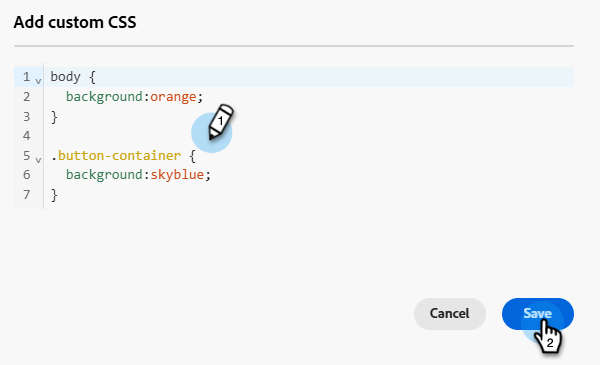Place cursor in the word skyblue

point(177,175)
